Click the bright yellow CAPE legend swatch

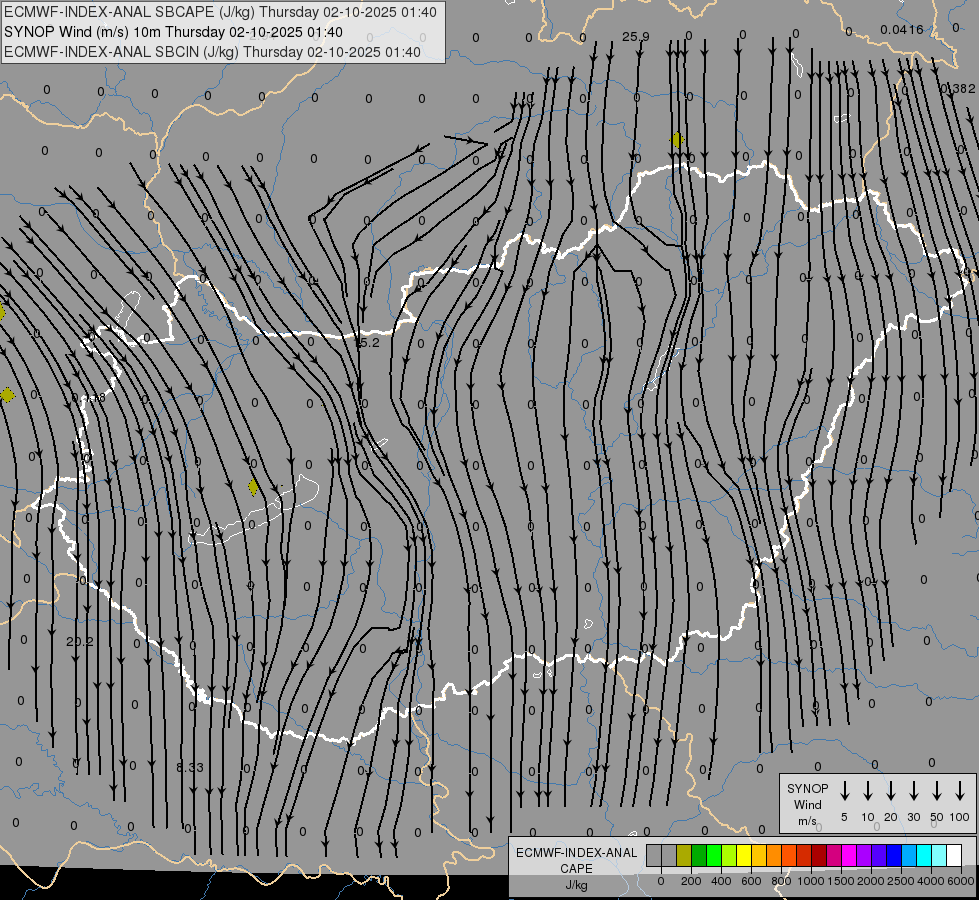pyautogui.click(x=744, y=855)
